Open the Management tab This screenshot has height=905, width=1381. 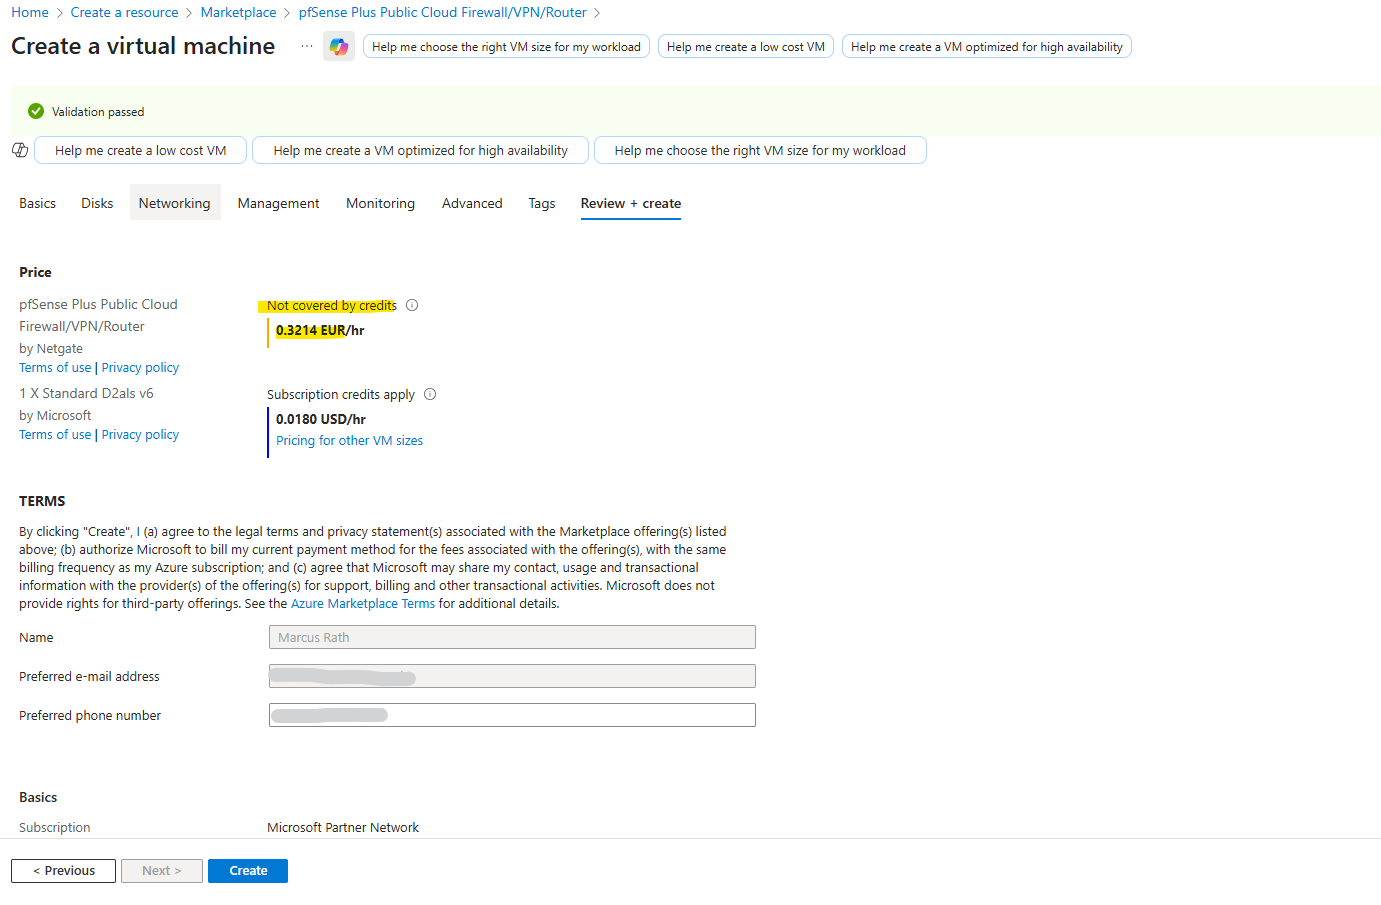(279, 203)
